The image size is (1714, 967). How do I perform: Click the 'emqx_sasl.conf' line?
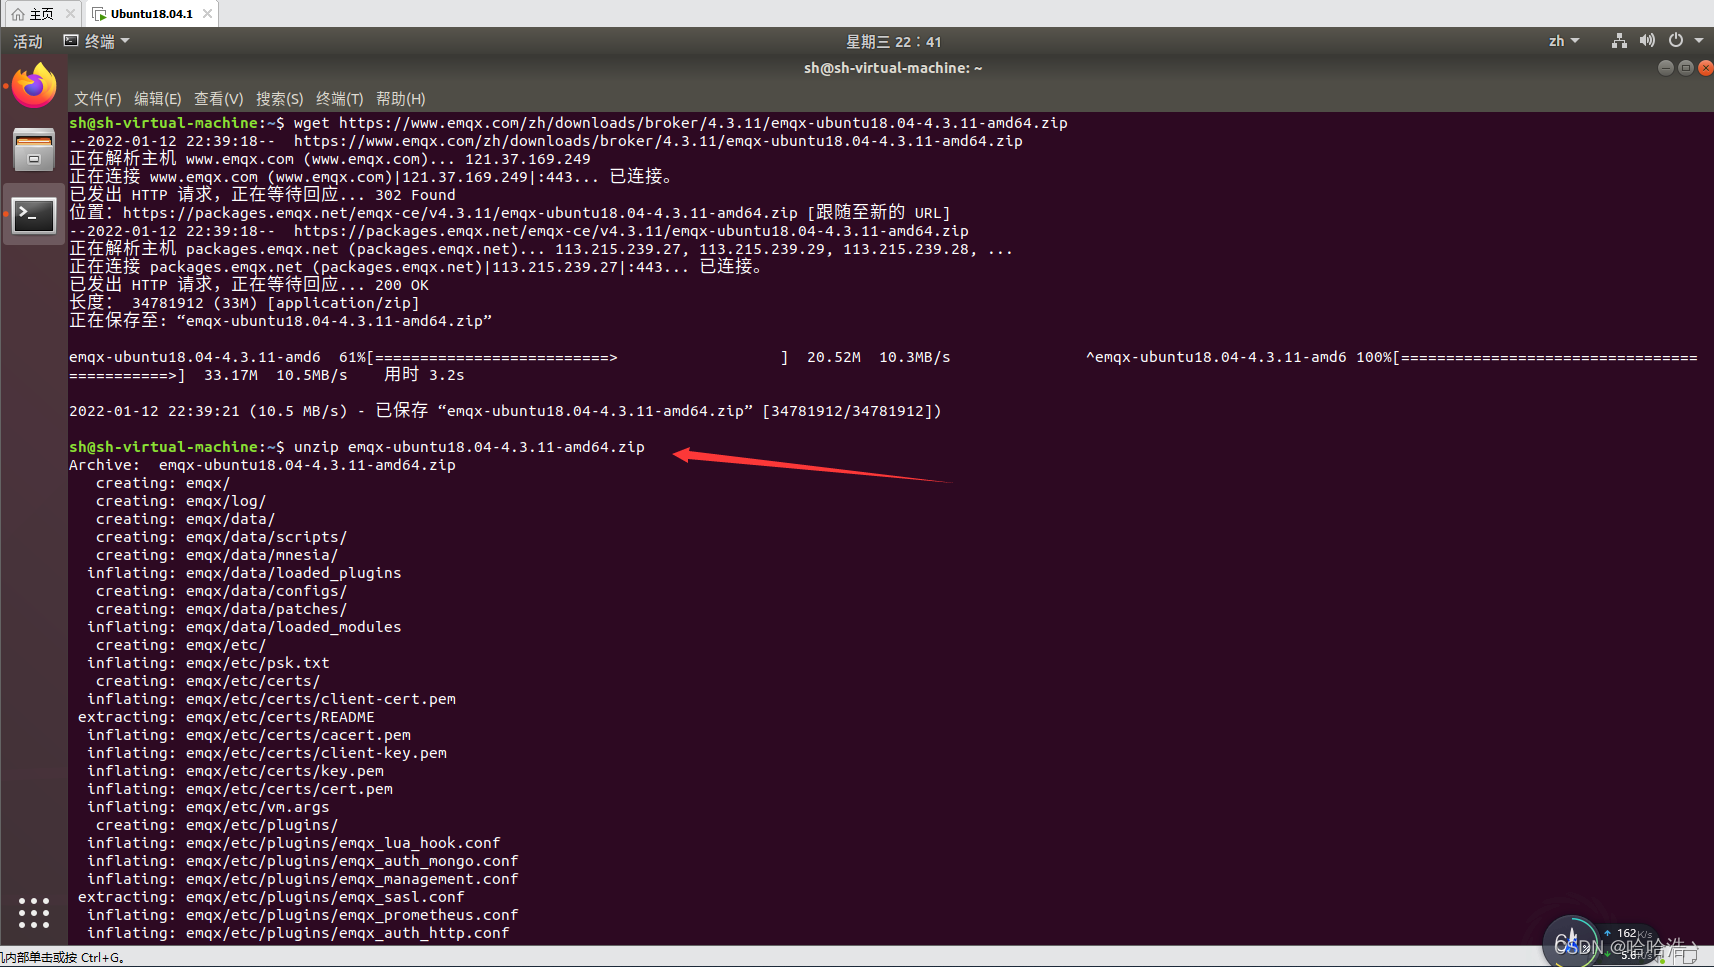[x=271, y=897]
